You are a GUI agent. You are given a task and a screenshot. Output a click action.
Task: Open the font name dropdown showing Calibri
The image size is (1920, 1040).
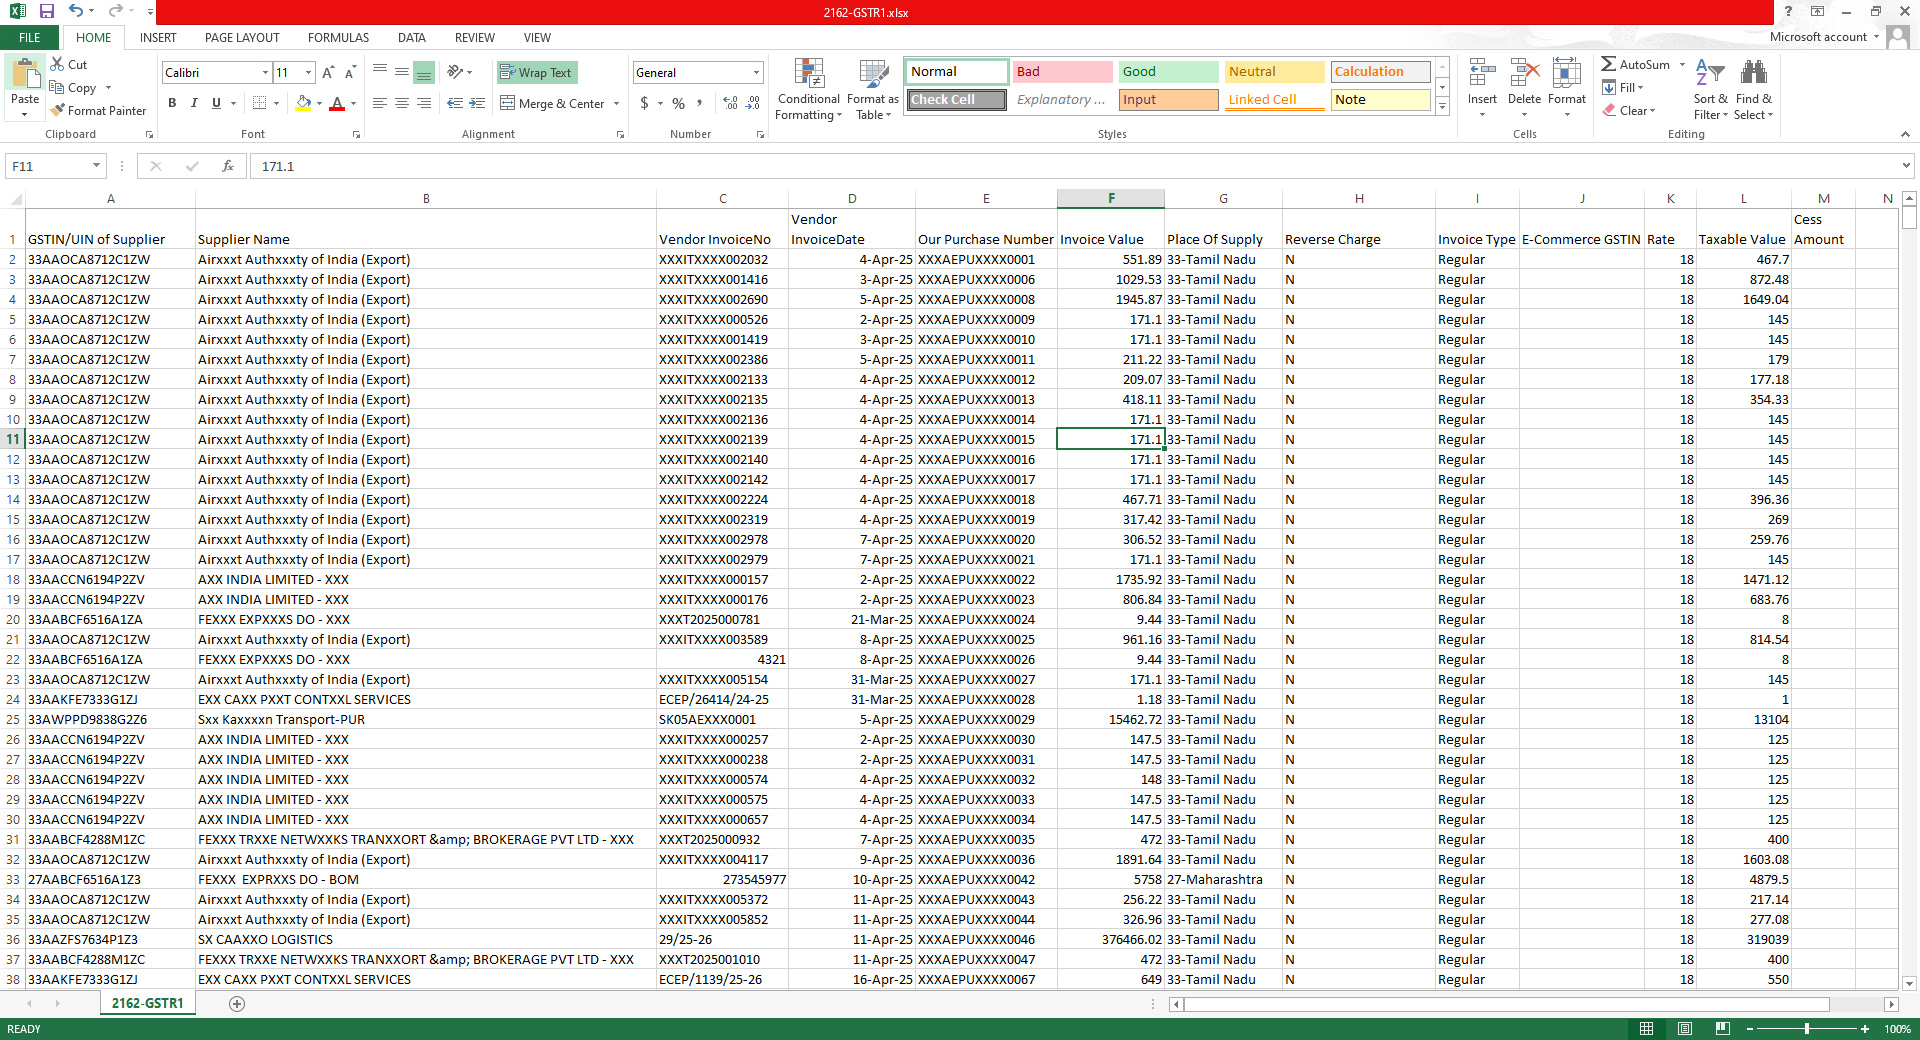point(265,72)
